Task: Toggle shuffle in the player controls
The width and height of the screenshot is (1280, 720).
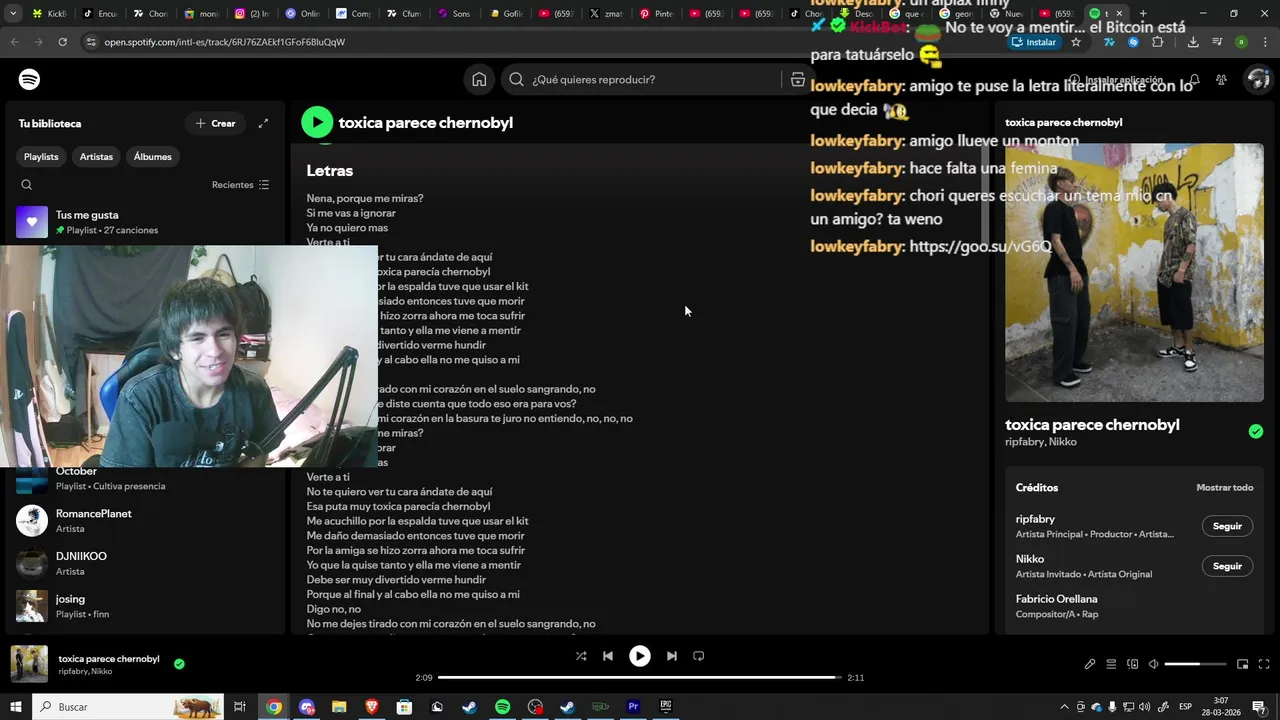Action: (581, 656)
